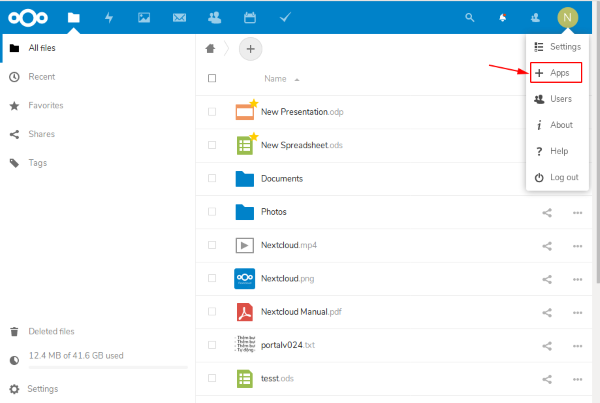Sort files by Name column header
Image resolution: width=600 pixels, height=403 pixels.
pos(275,78)
